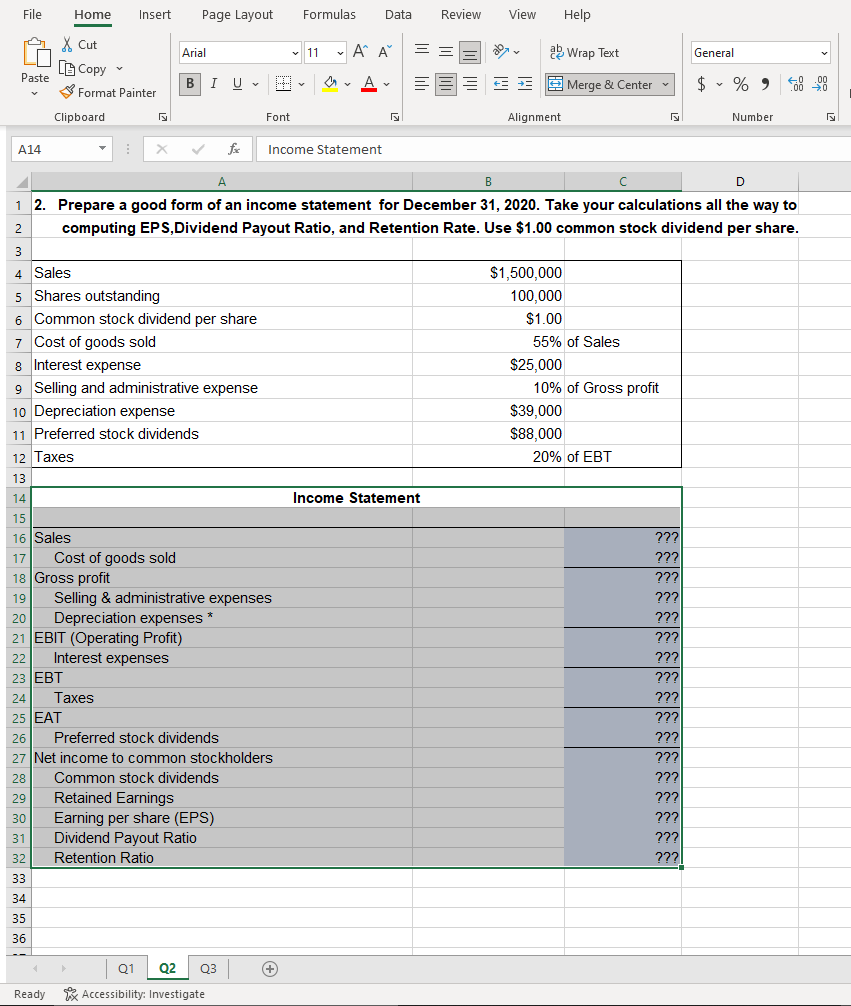Cut the selection with the scissors icon
Image resolution: width=851 pixels, height=1006 pixels.
[67, 44]
